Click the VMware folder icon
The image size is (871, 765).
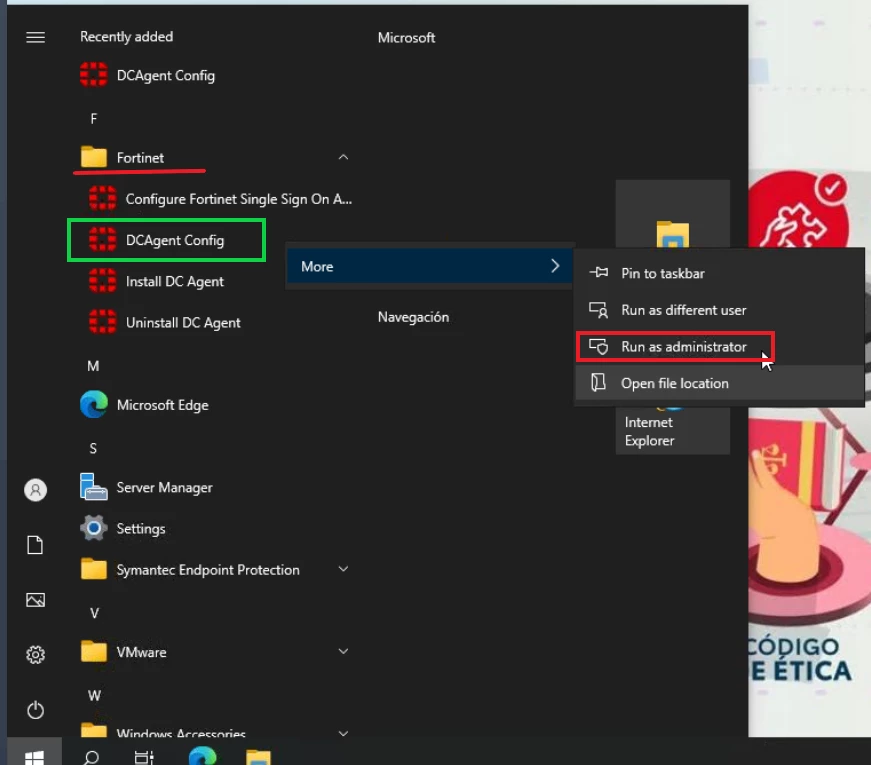93,652
